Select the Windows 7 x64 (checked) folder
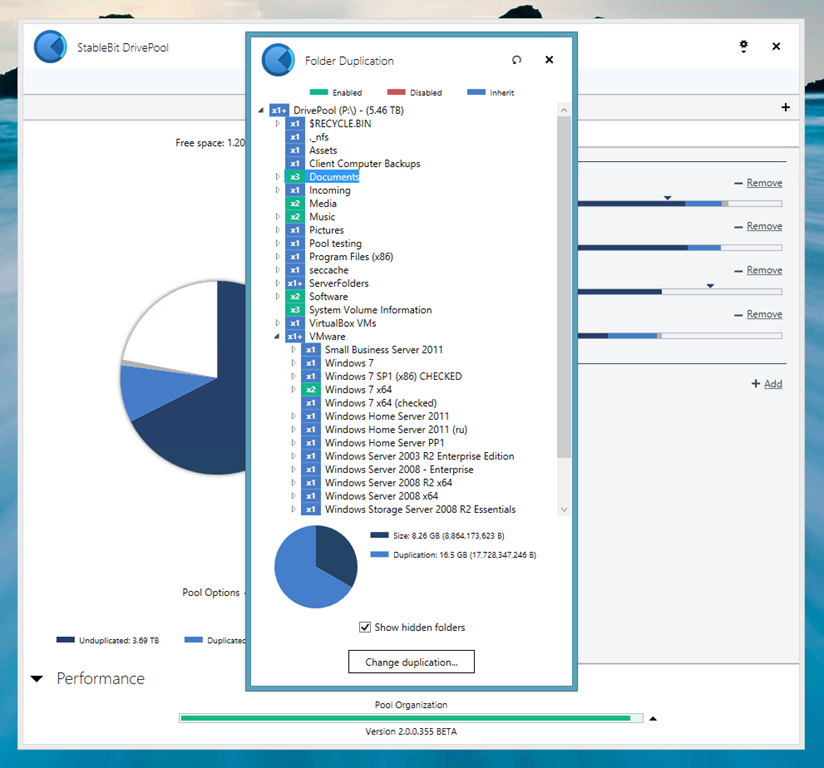 381,403
